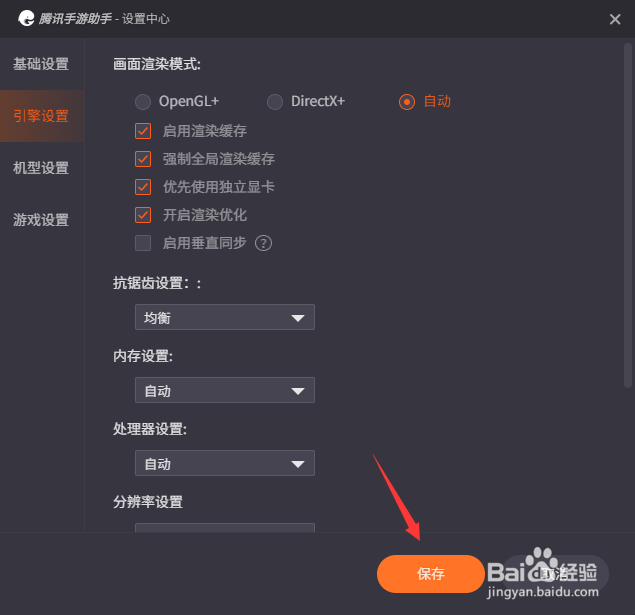Click the Tencent Gaming Buddy logo icon

pyautogui.click(x=26, y=19)
